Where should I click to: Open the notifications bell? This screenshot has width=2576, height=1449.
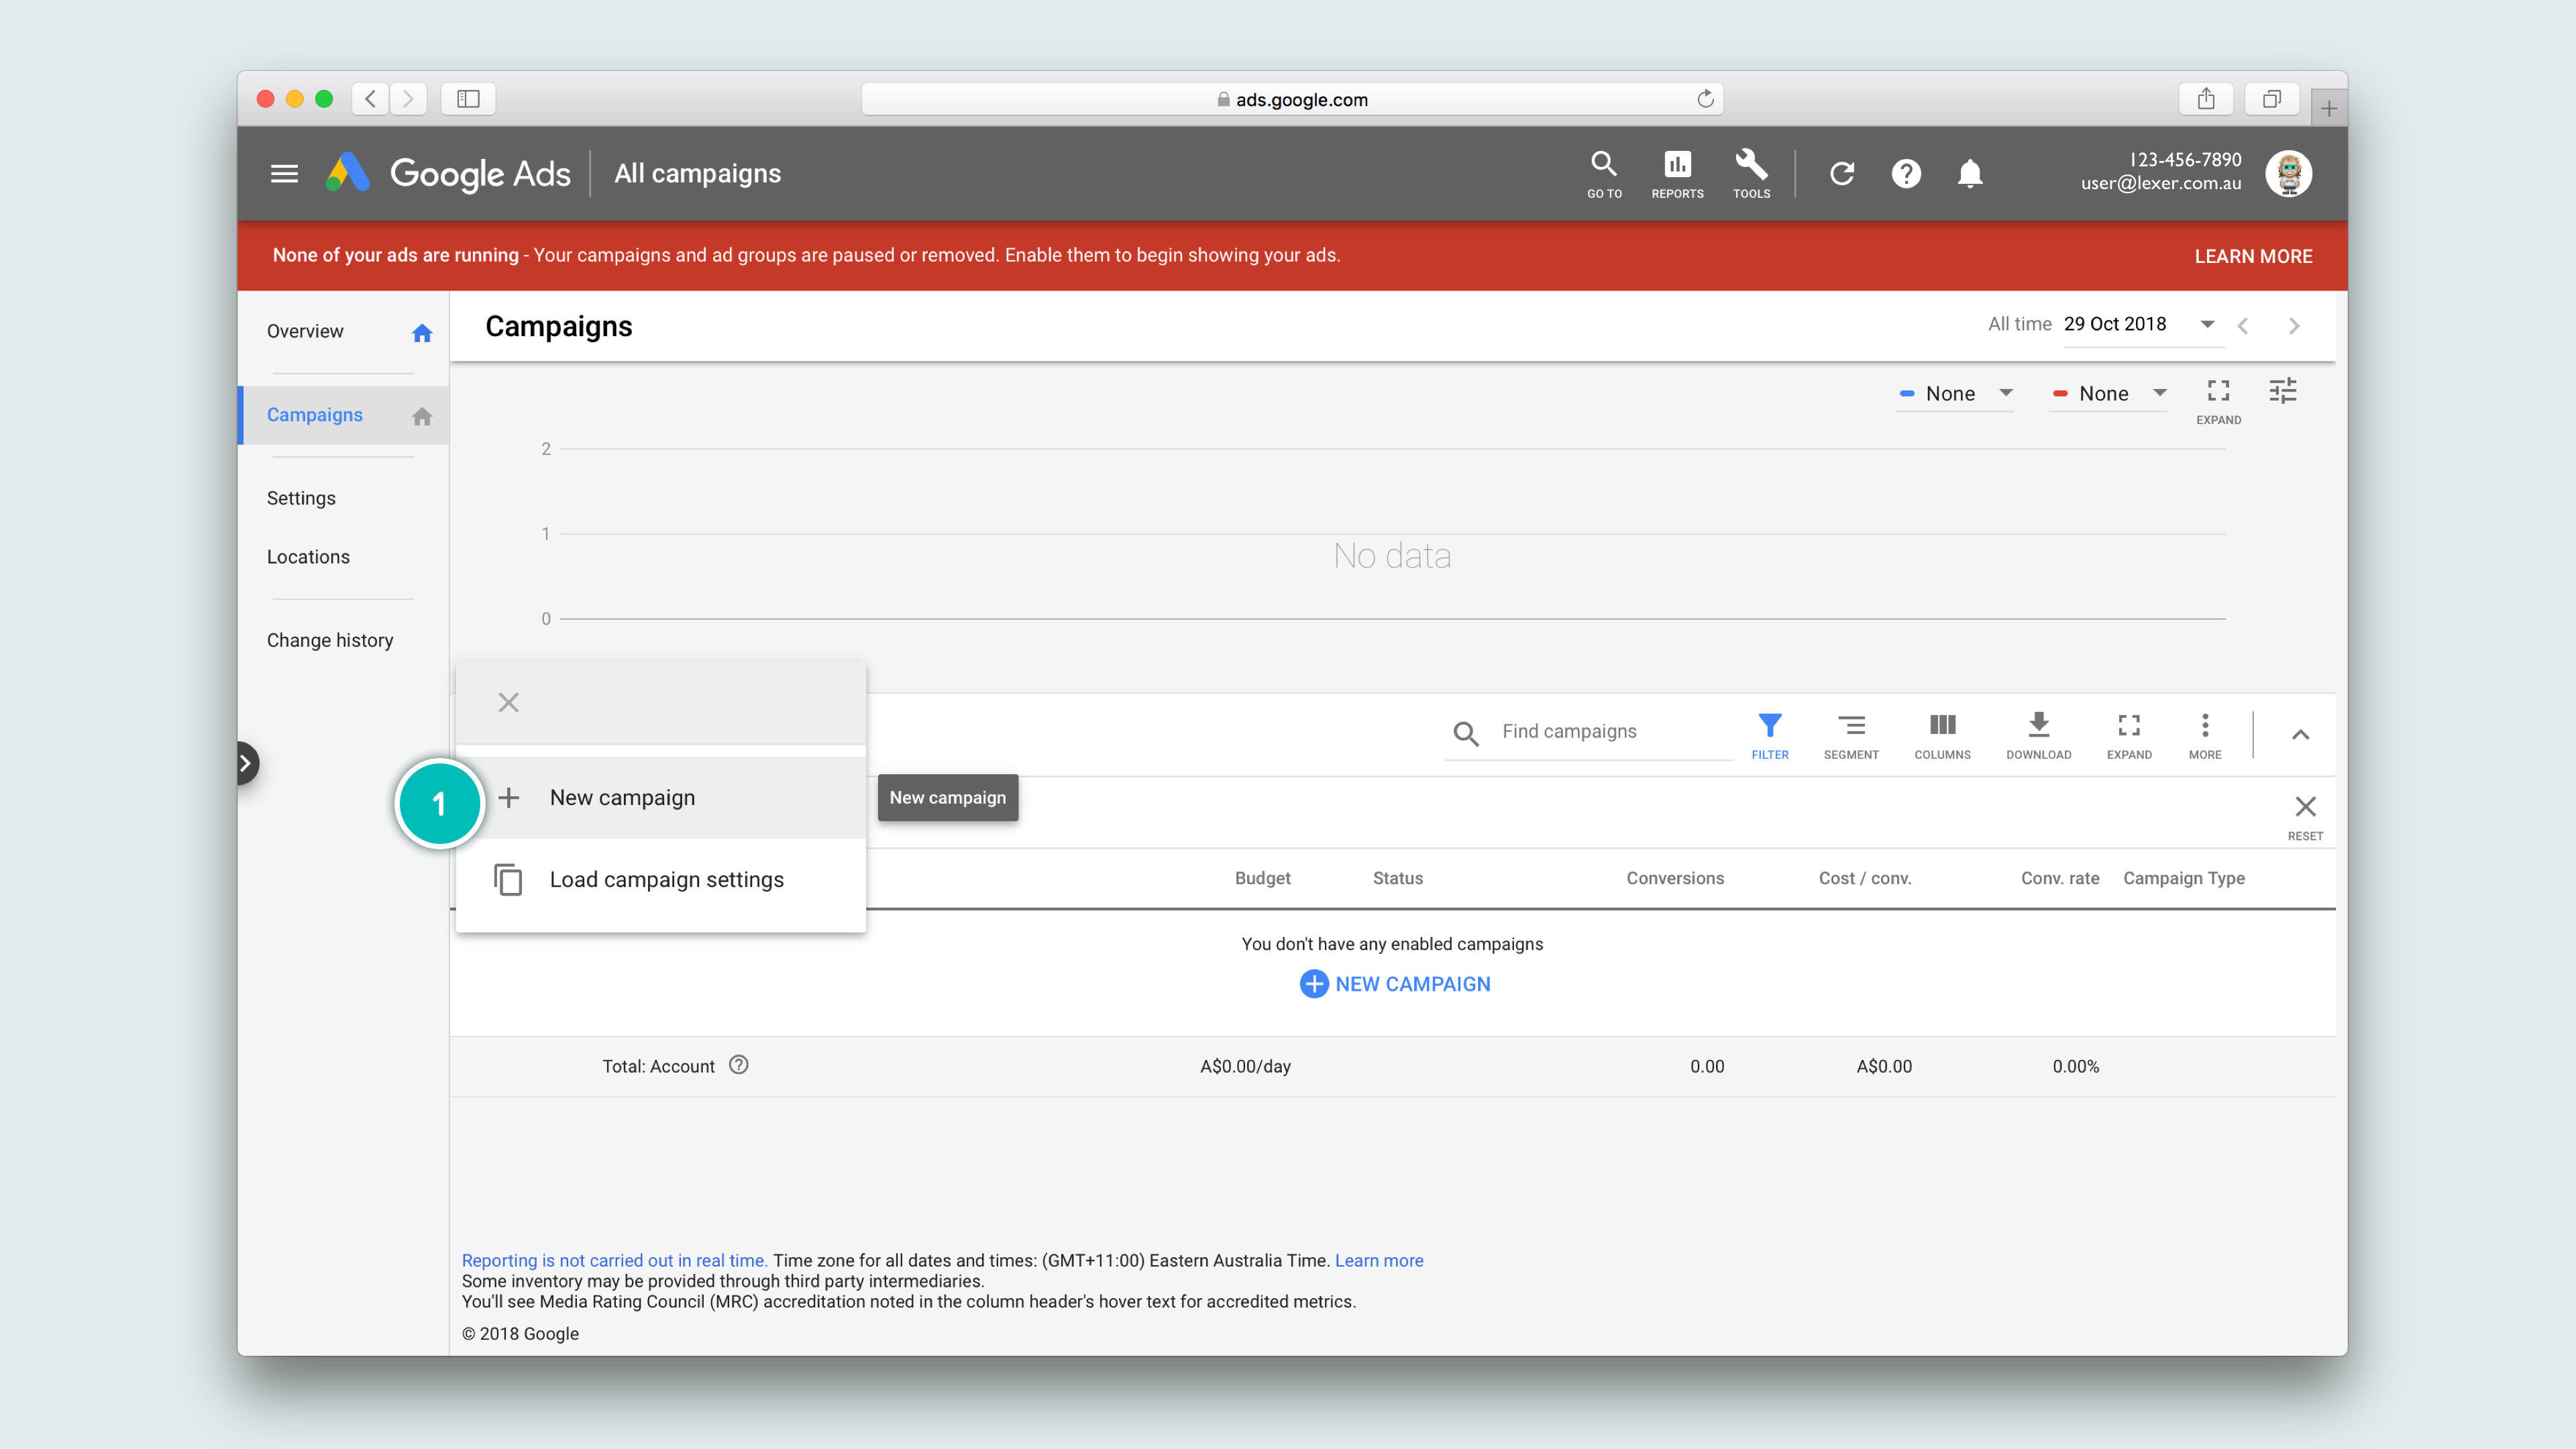[x=1970, y=174]
